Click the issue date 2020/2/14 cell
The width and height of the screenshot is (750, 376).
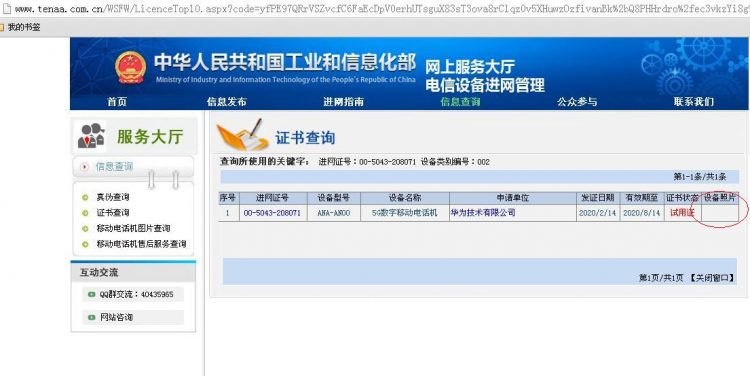pyautogui.click(x=597, y=213)
